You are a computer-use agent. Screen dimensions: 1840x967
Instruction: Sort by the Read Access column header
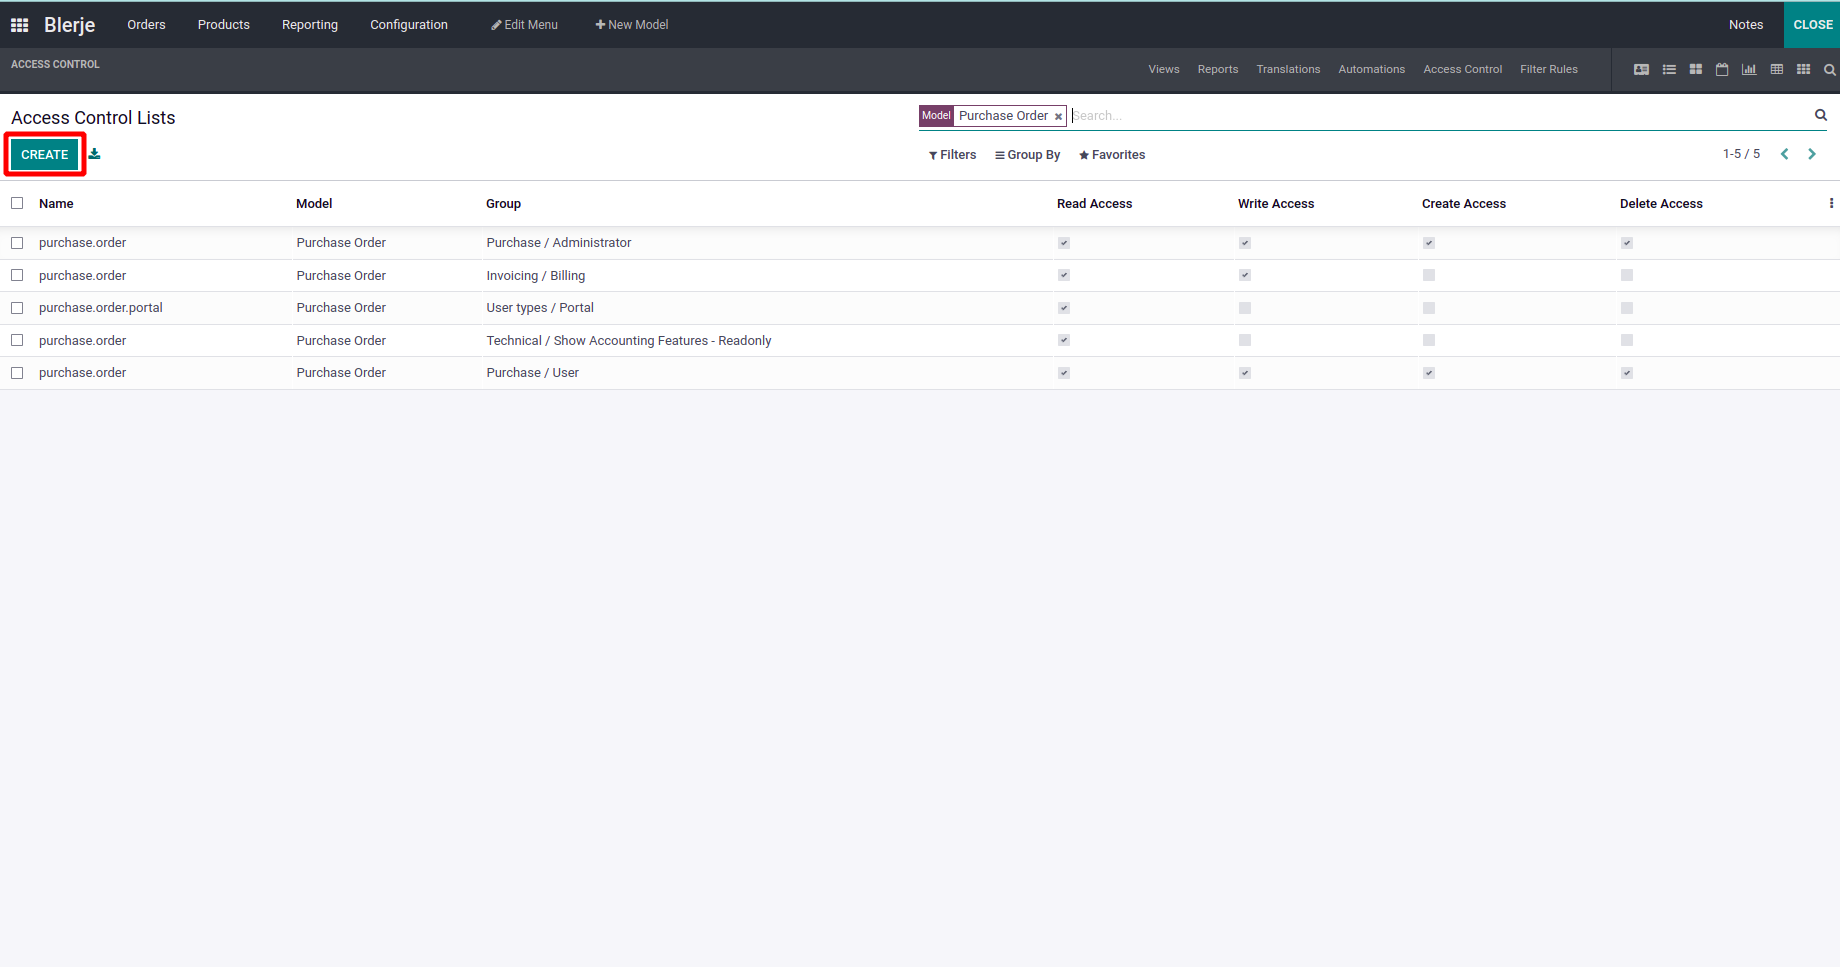pyautogui.click(x=1094, y=204)
